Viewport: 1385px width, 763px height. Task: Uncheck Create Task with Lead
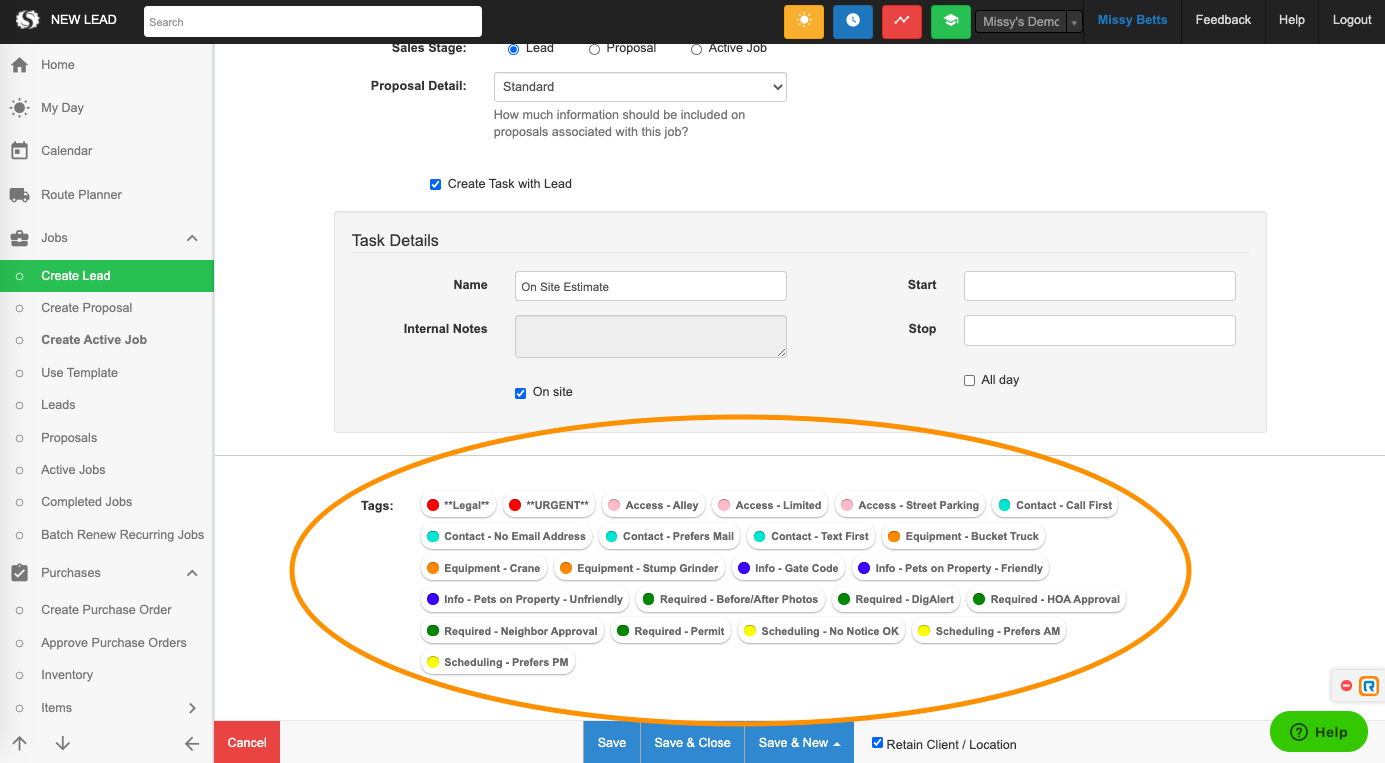[435, 184]
